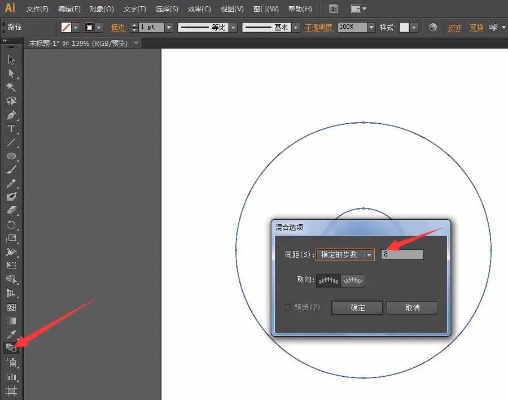Select the Pen tool
This screenshot has height=400, width=508.
[x=11, y=115]
